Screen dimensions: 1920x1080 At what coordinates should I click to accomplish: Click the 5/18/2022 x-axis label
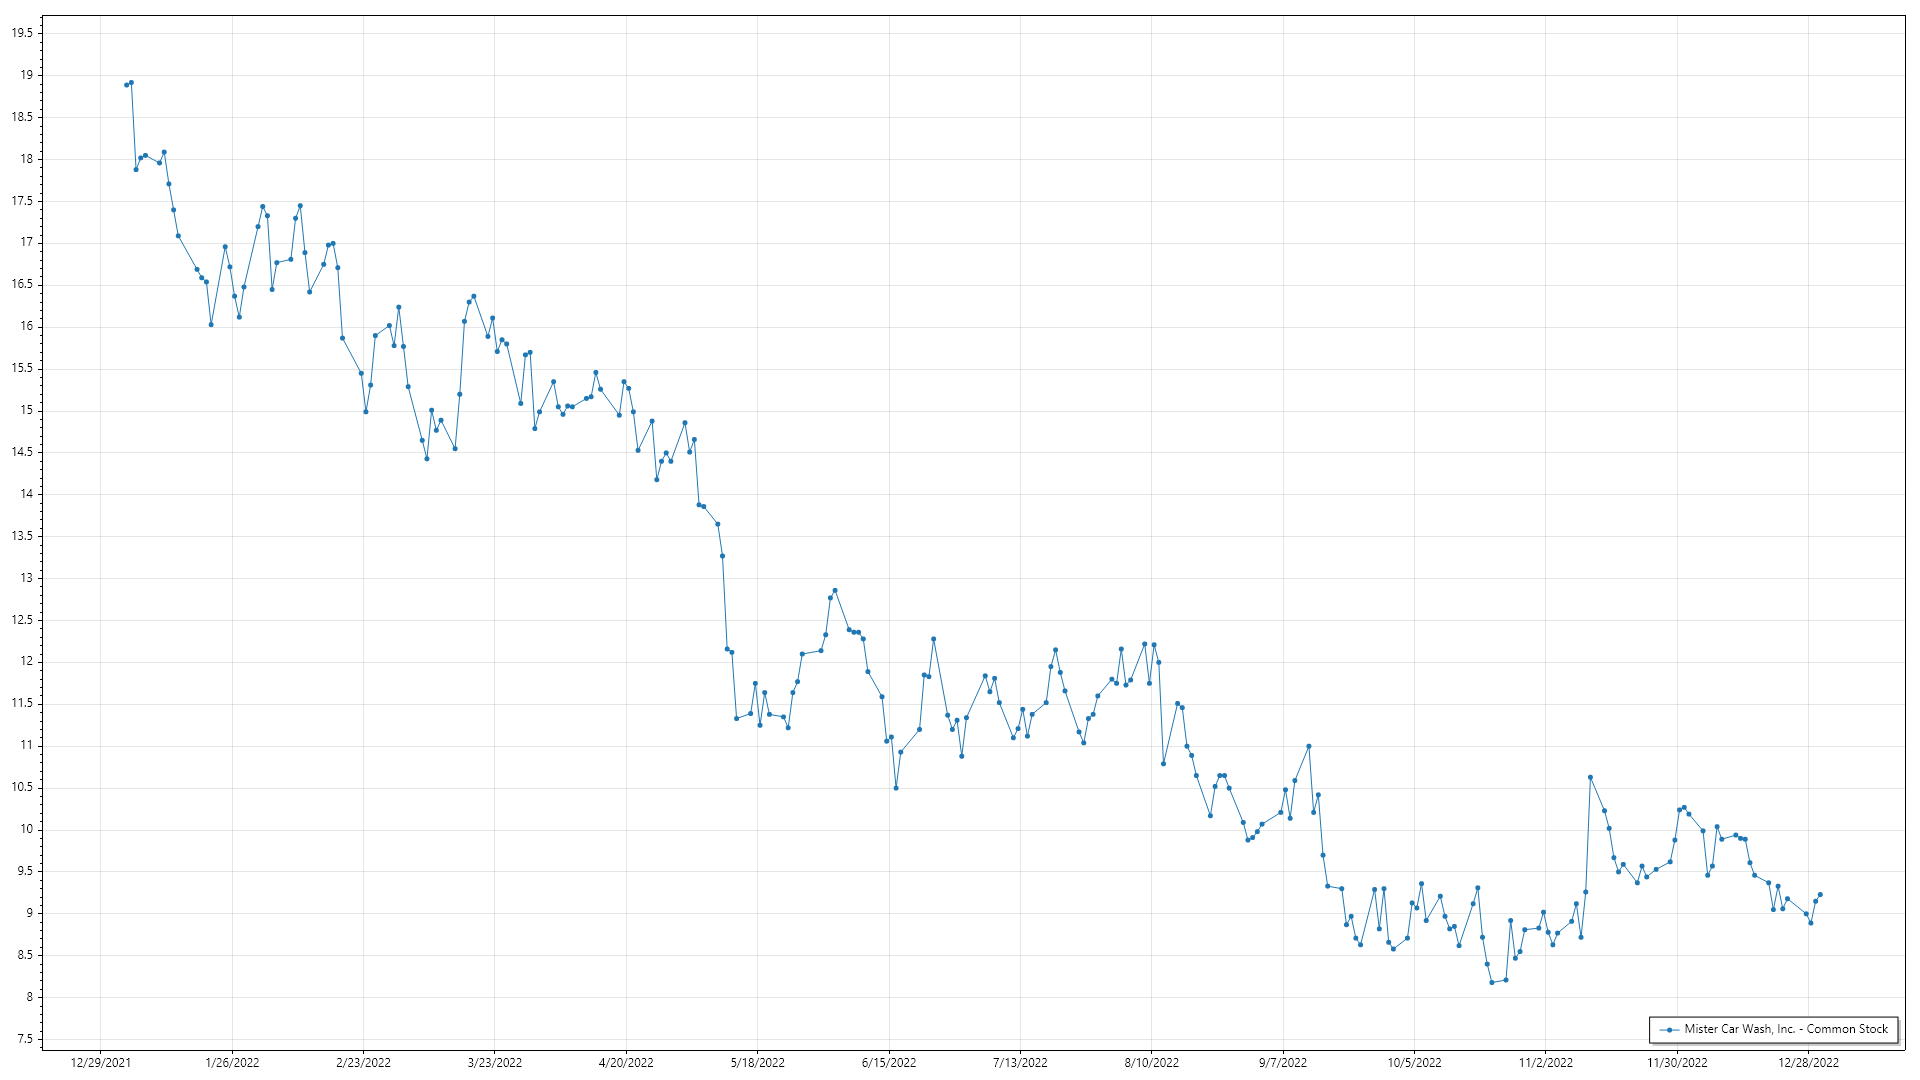click(x=758, y=1063)
